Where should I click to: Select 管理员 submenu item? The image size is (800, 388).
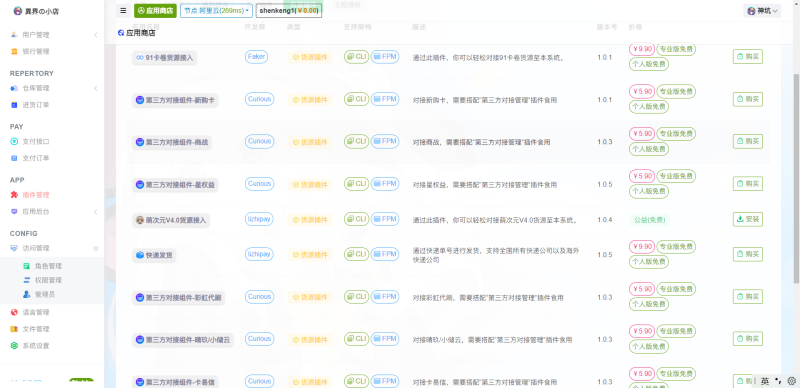(x=45, y=295)
